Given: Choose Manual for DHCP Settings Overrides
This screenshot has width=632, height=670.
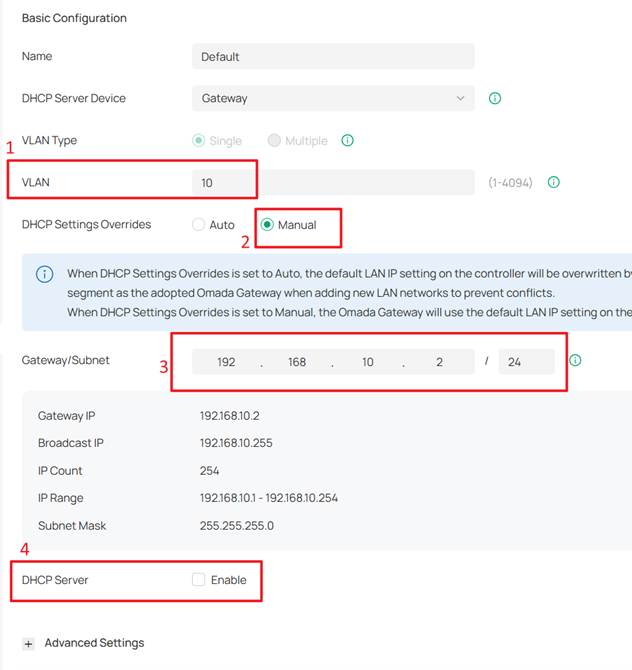Looking at the screenshot, I should [267, 224].
